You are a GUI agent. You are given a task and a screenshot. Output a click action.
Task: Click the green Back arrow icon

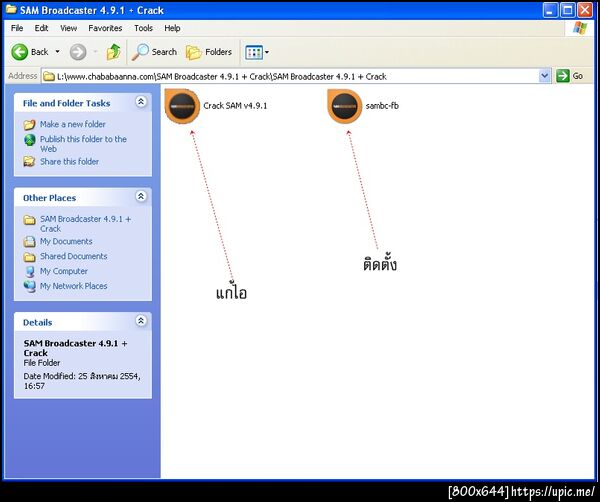tap(20, 52)
